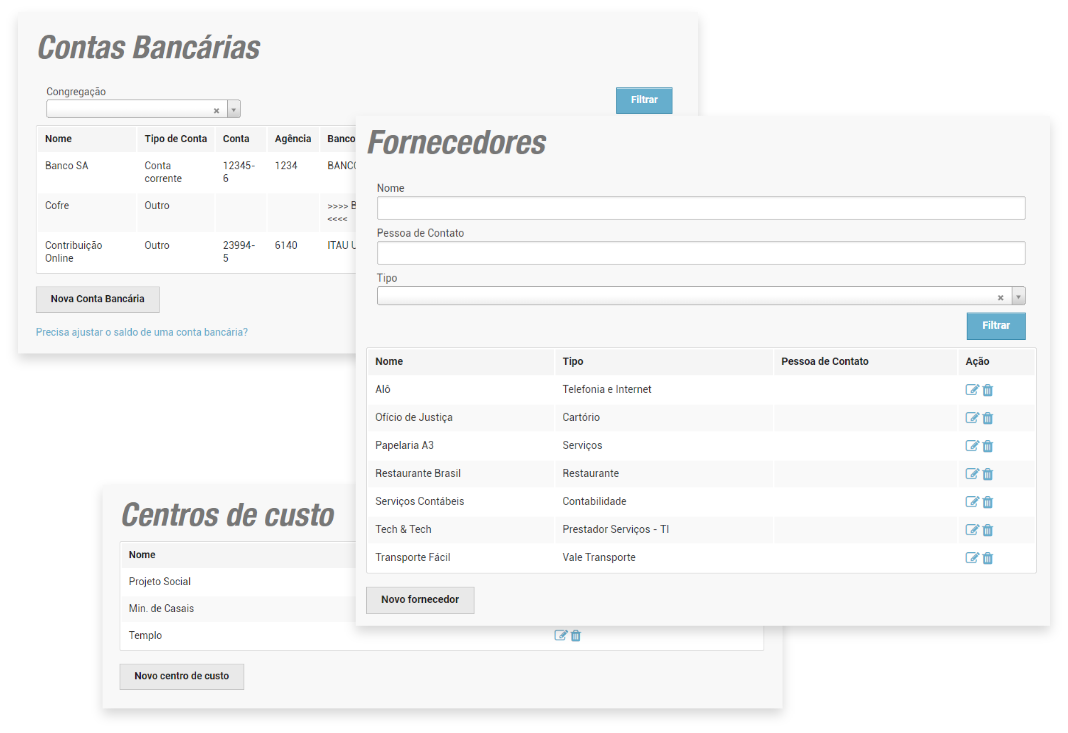This screenshot has height=733, width=1068.
Task: Select the Cofre account name
Action: 57,206
